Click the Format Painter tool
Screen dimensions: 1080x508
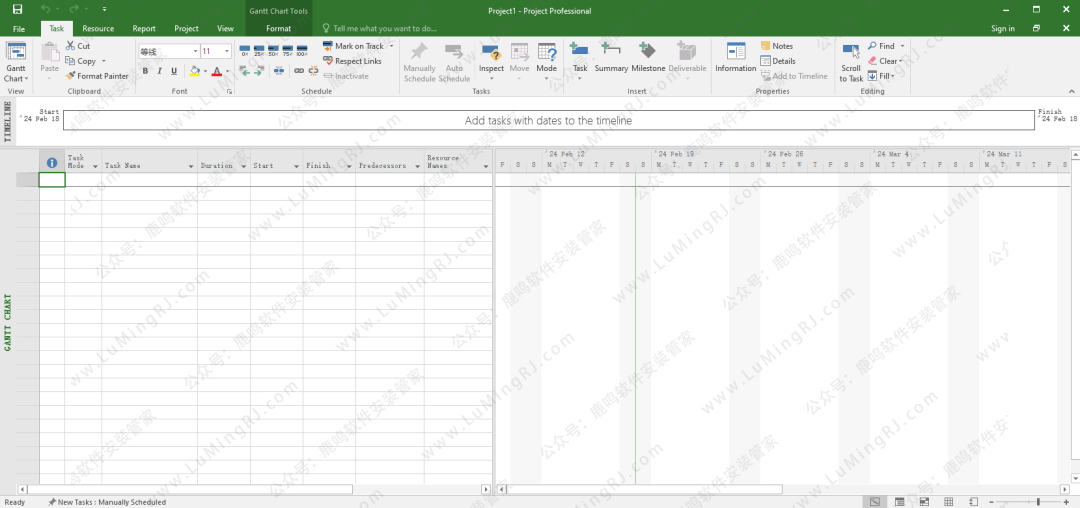point(97,76)
